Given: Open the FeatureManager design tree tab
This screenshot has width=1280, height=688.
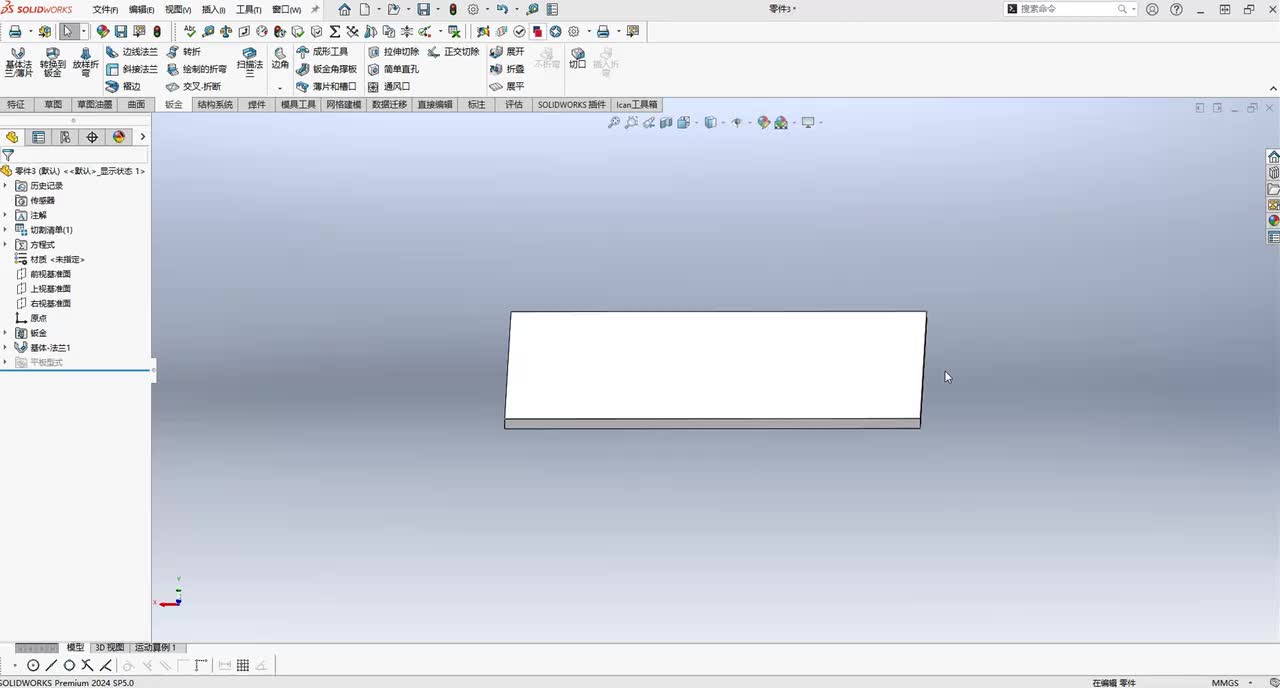Looking at the screenshot, I should tap(12, 137).
